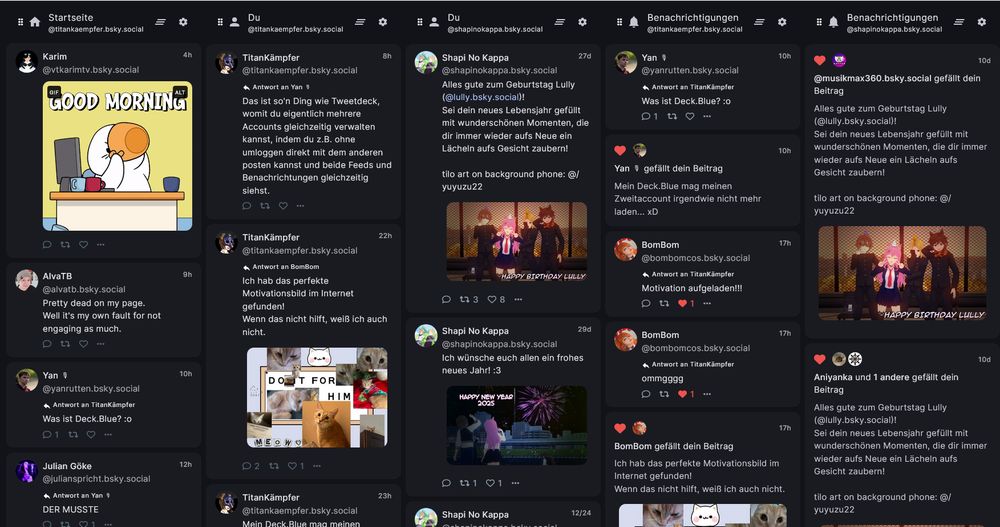Click bell icon in Benachrichtigungen shapinokappa header
The height and width of the screenshot is (527, 1000).
834,22
